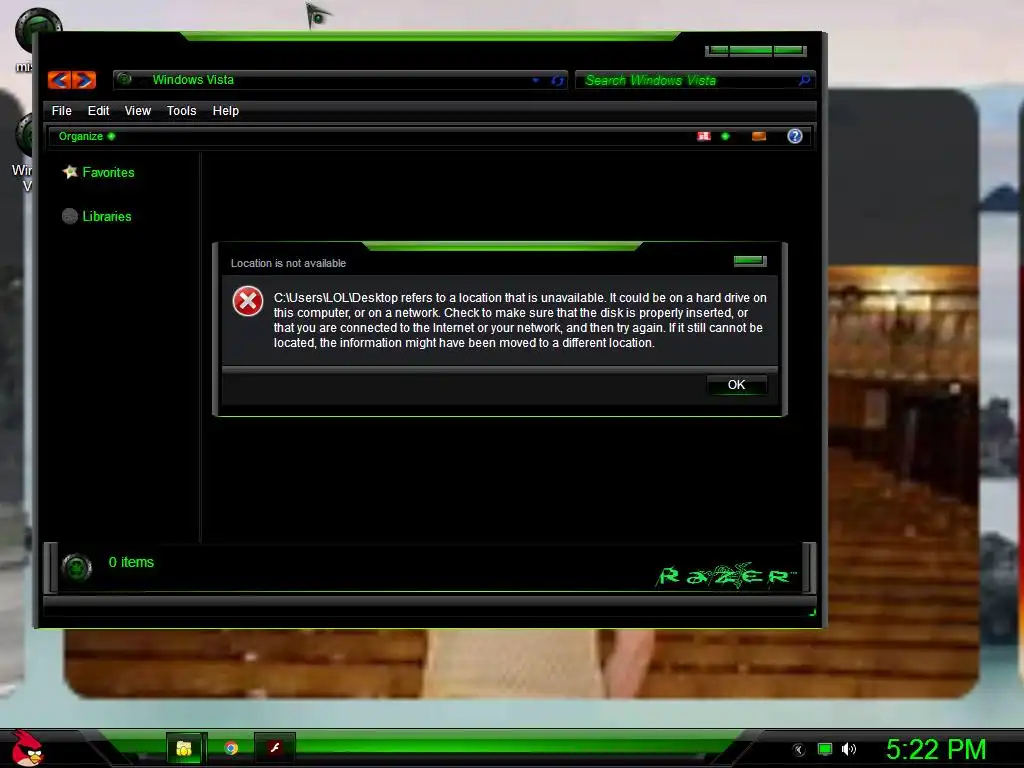
Task: Open the View menu
Action: point(138,110)
